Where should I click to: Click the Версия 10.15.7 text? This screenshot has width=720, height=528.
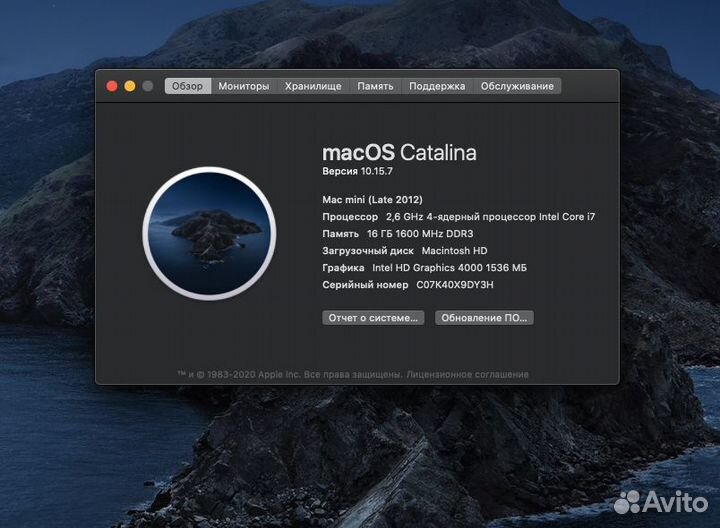tap(357, 171)
